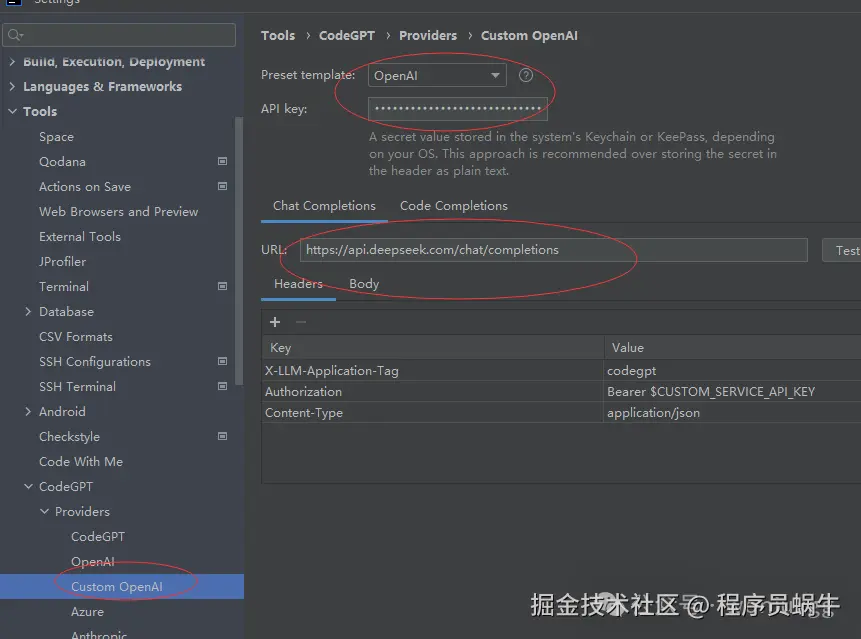This screenshot has height=639, width=861.
Task: Click the settings tree scrollbar
Action: [x=239, y=251]
